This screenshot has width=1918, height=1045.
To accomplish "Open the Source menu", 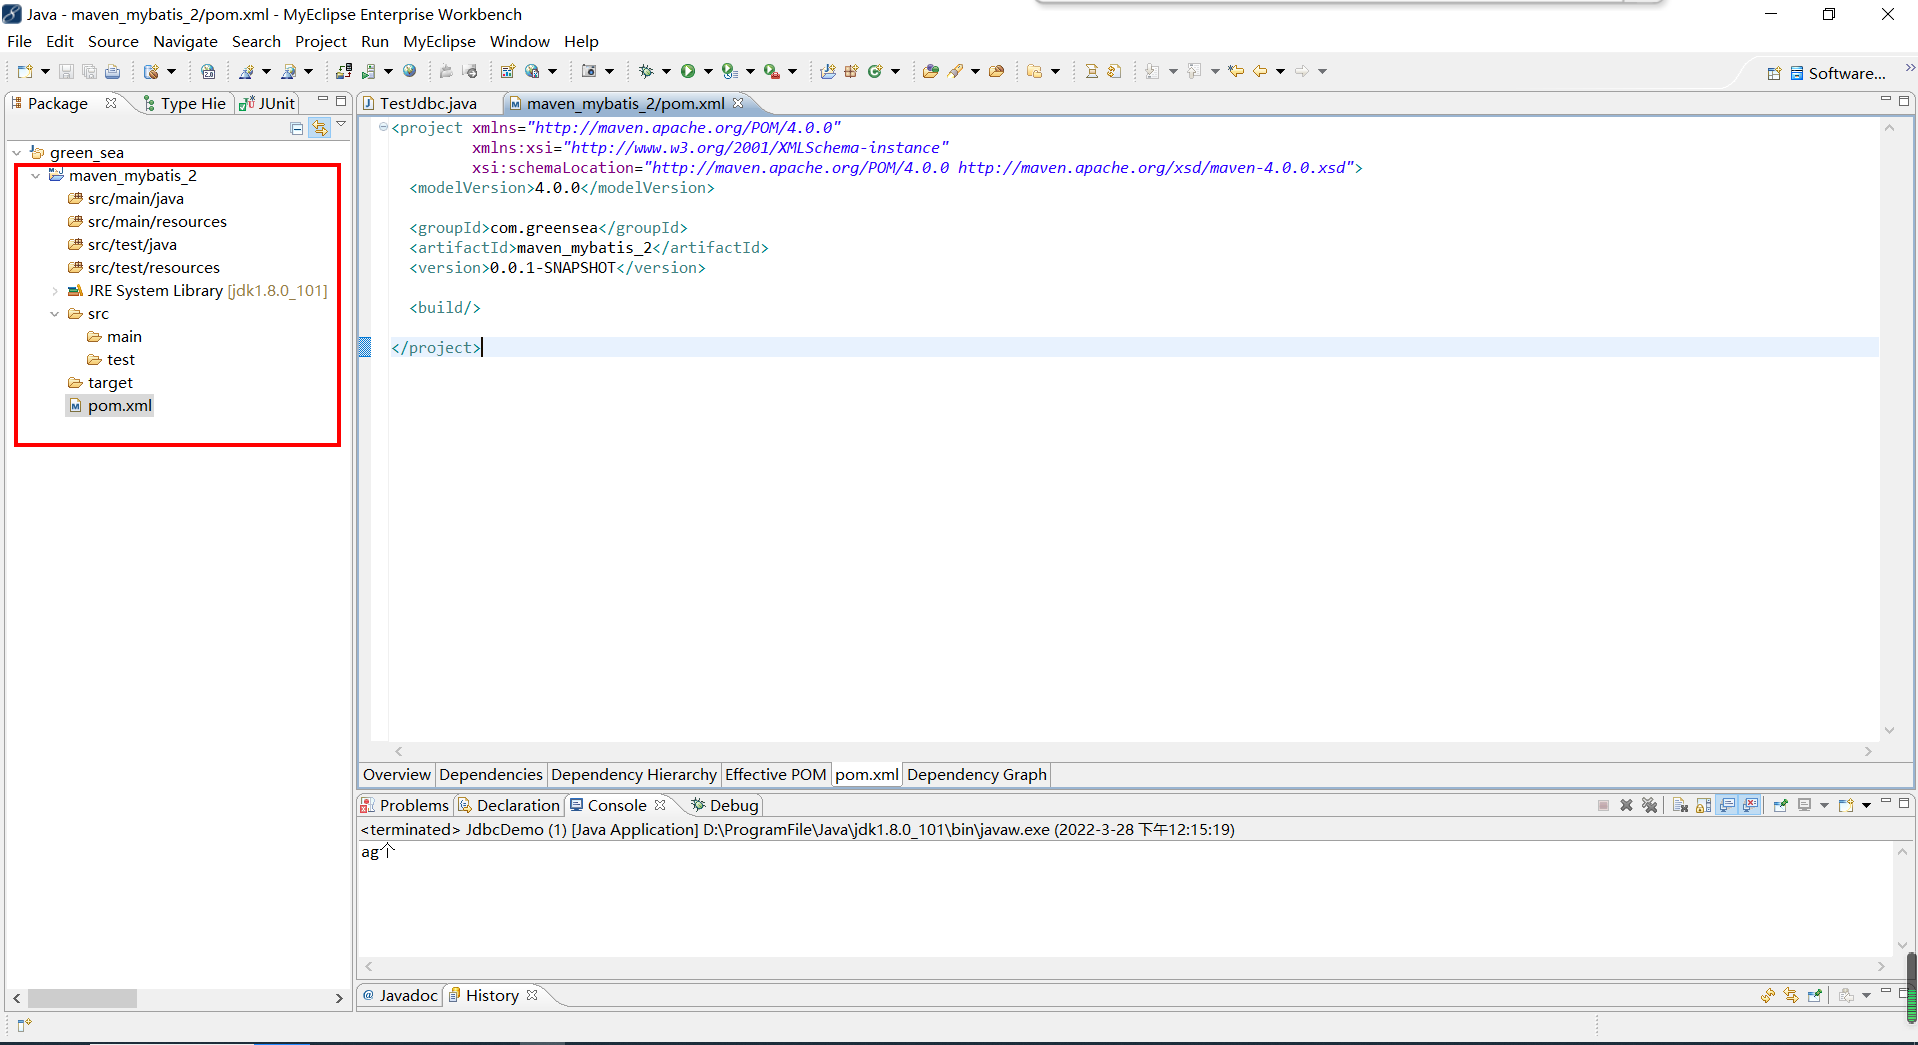I will (x=113, y=41).
